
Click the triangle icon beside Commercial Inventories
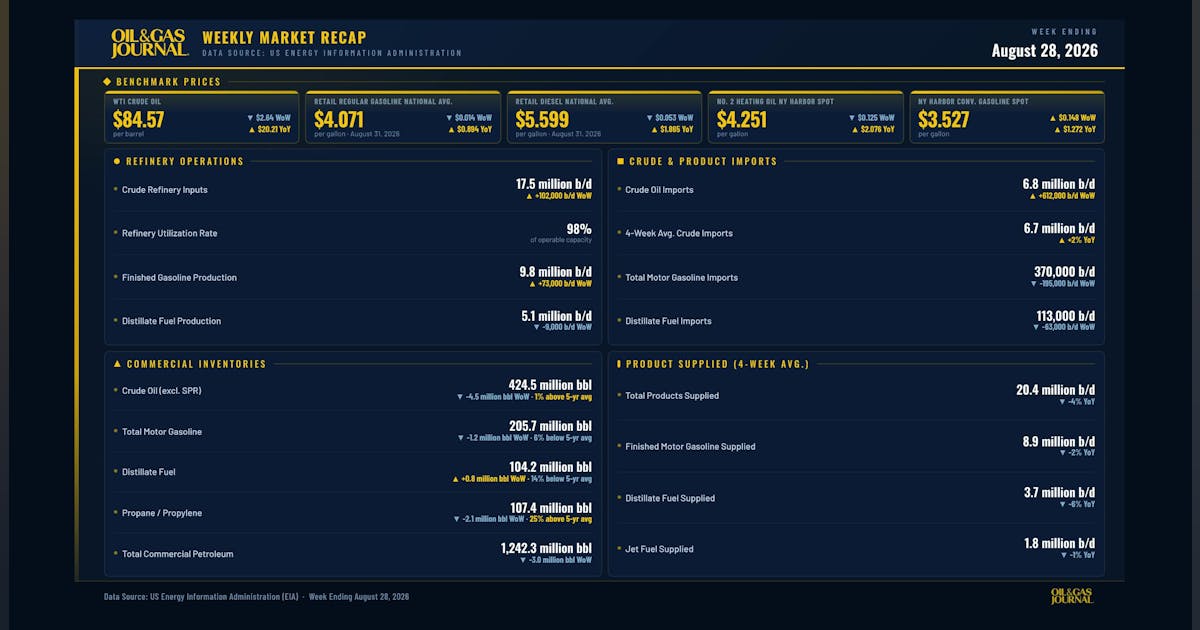(117, 364)
